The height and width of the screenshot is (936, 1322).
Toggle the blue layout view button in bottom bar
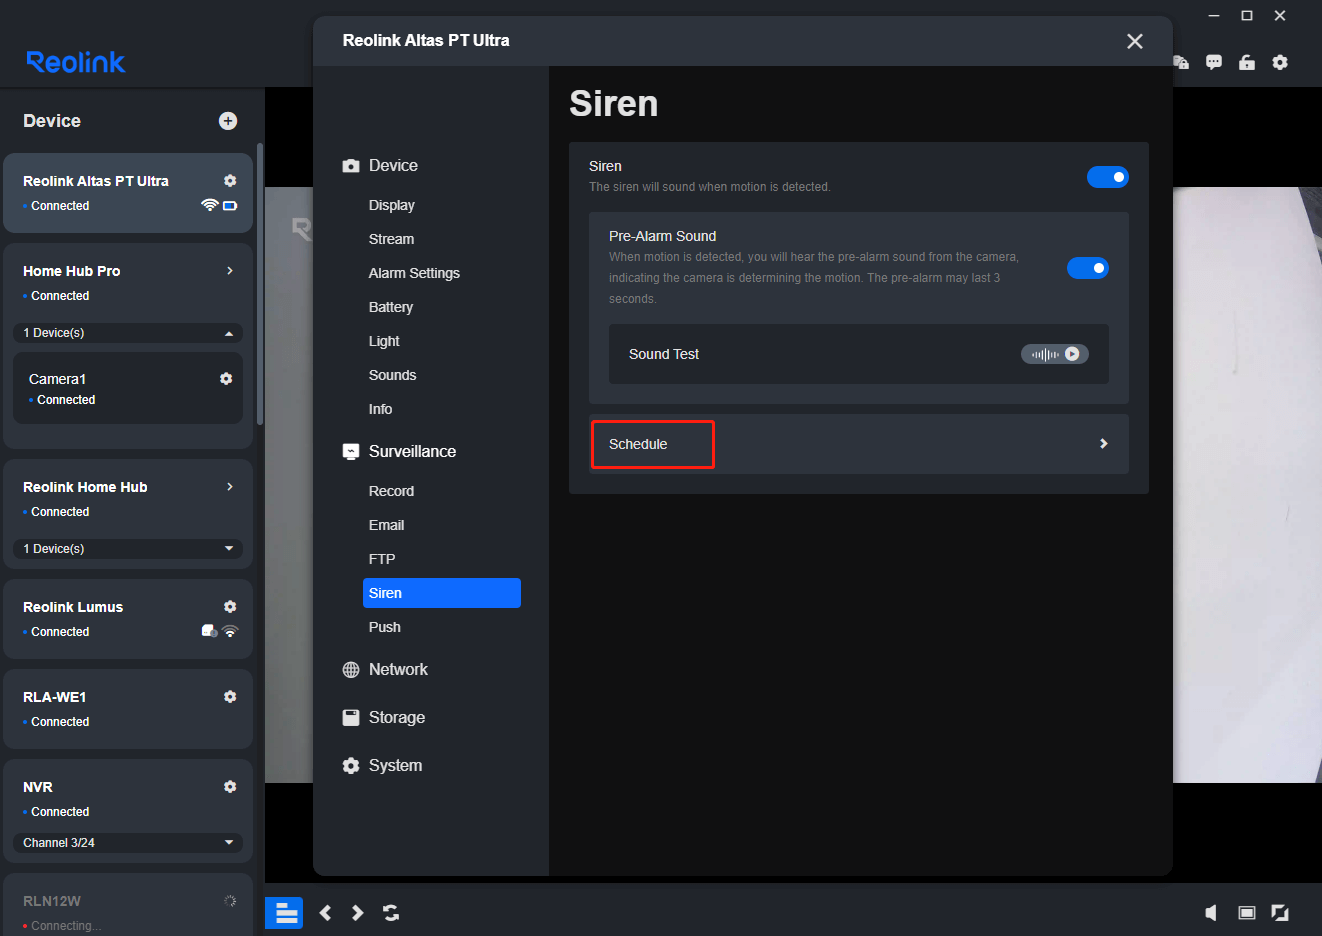click(x=284, y=913)
